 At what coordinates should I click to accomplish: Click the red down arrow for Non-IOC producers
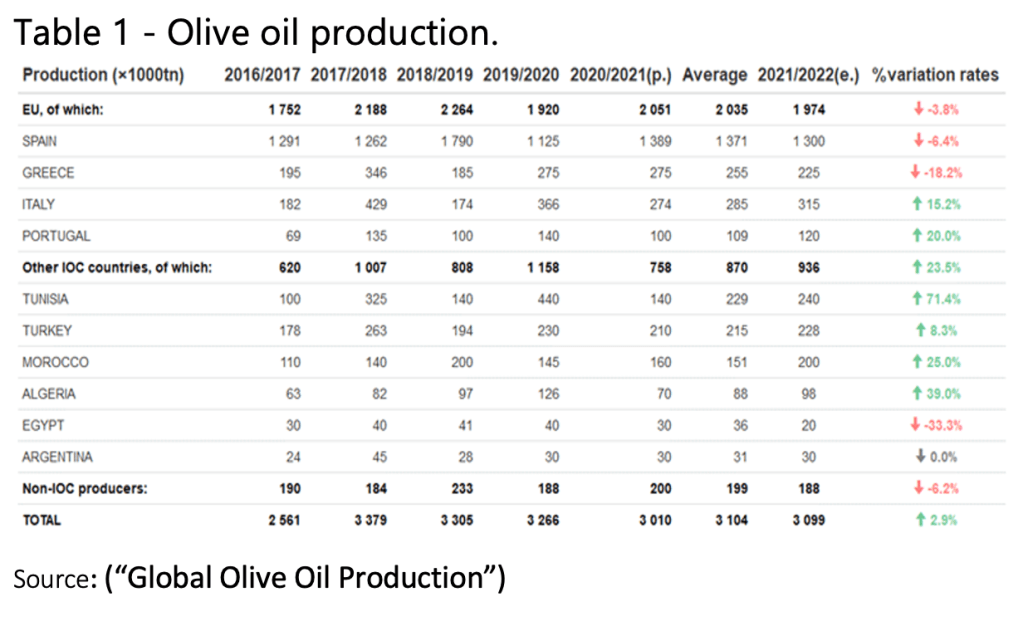[918, 489]
